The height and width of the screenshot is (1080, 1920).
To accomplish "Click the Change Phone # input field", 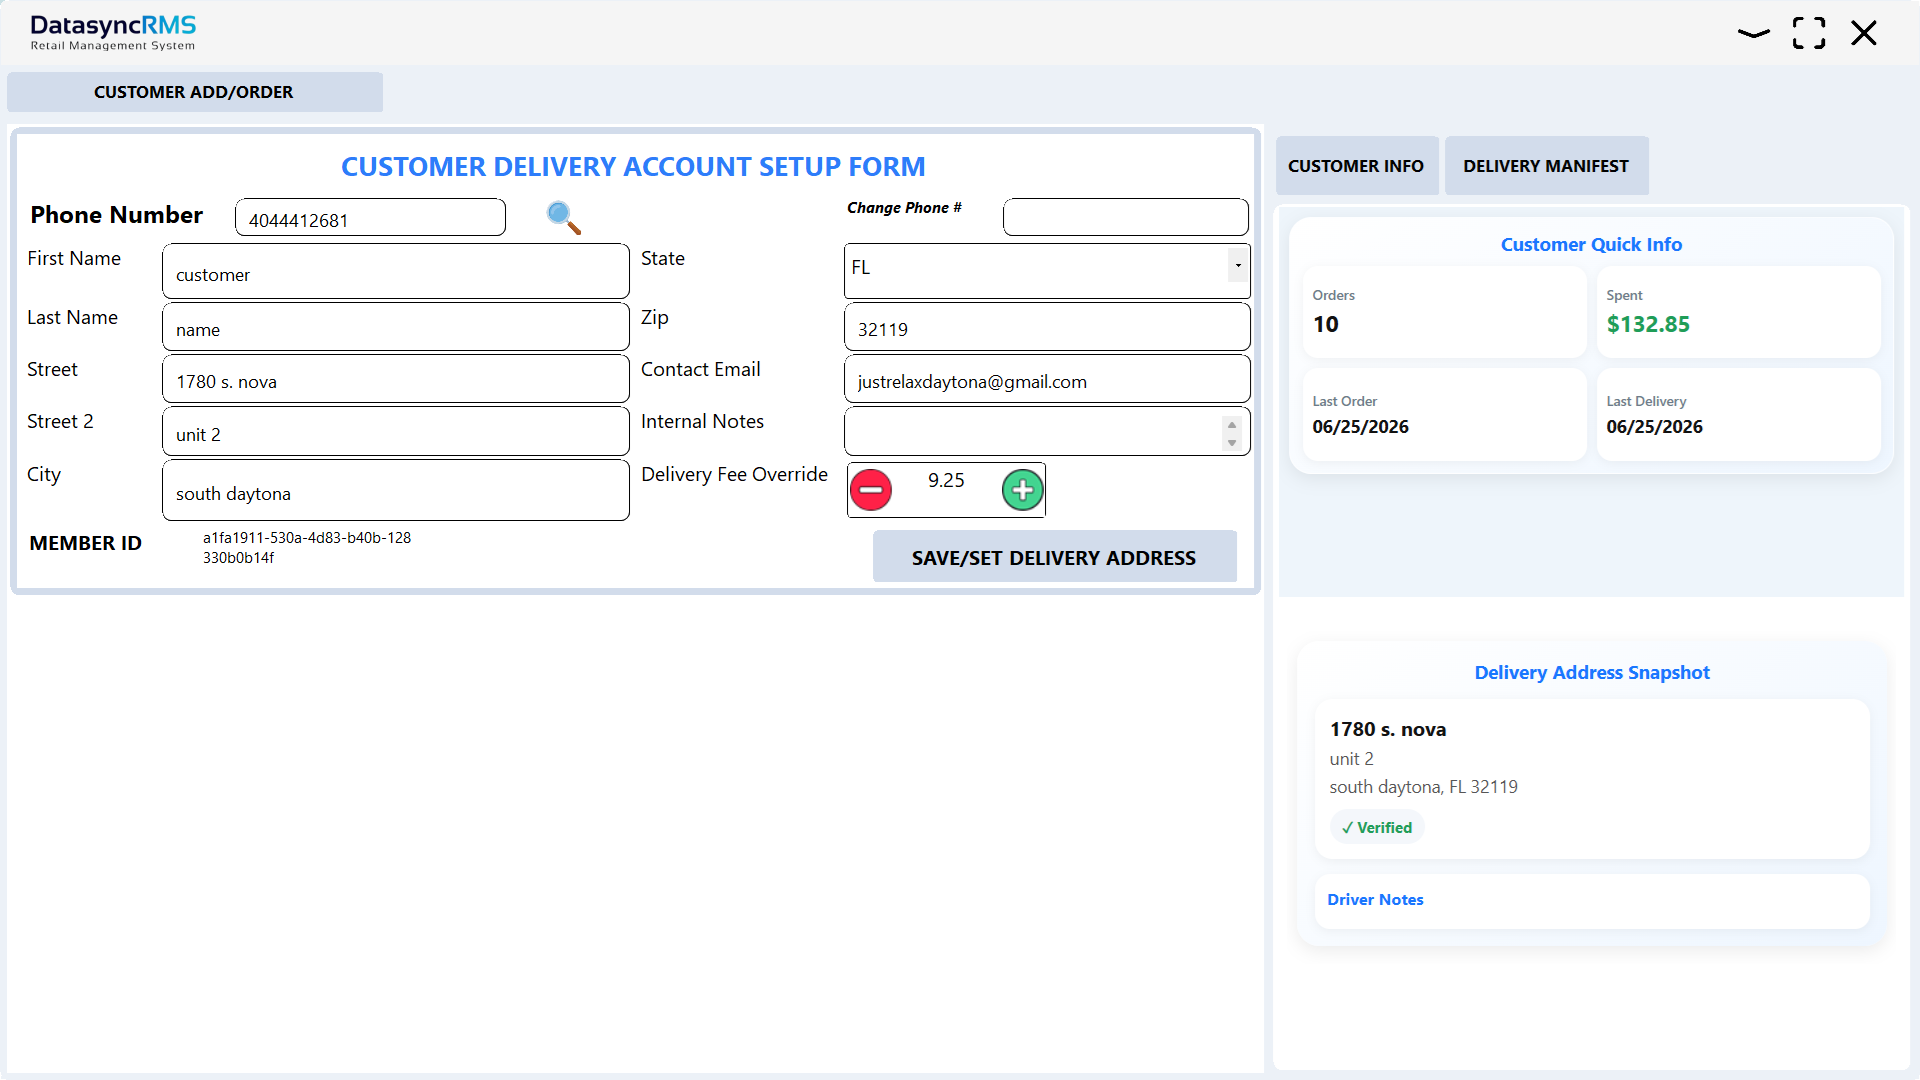I will [x=1125, y=217].
